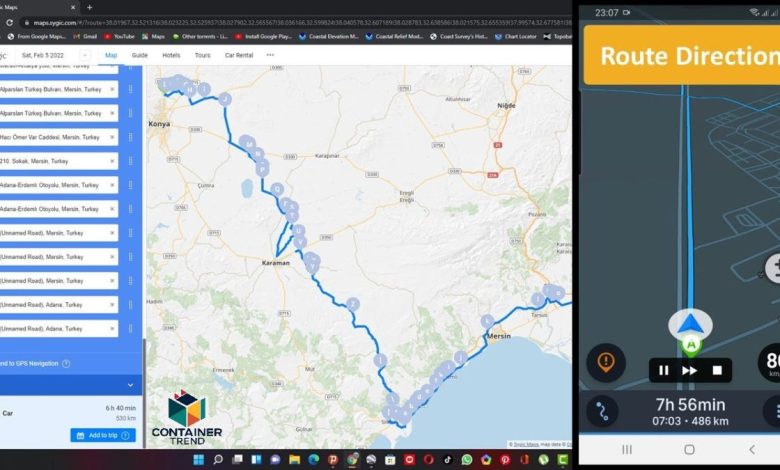Screen dimensions: 780x470
Task: Fast-forward the route simulation on the phone
Action: (689, 370)
